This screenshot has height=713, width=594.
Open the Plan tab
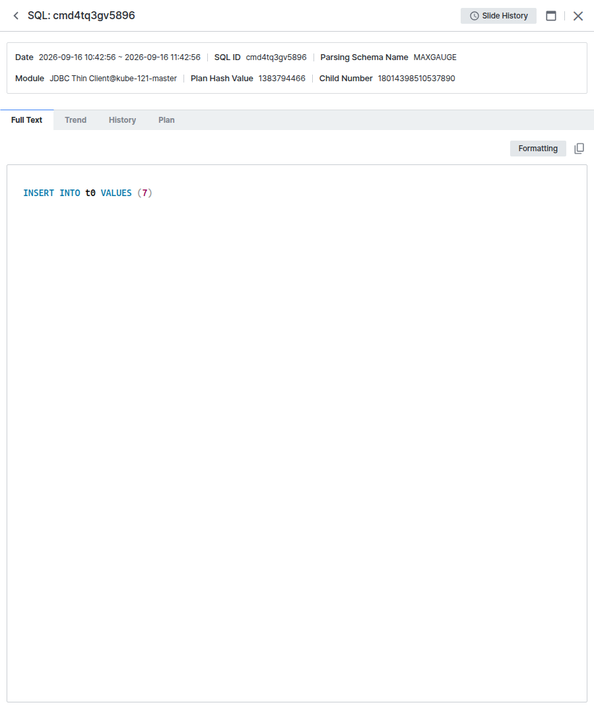pos(166,120)
